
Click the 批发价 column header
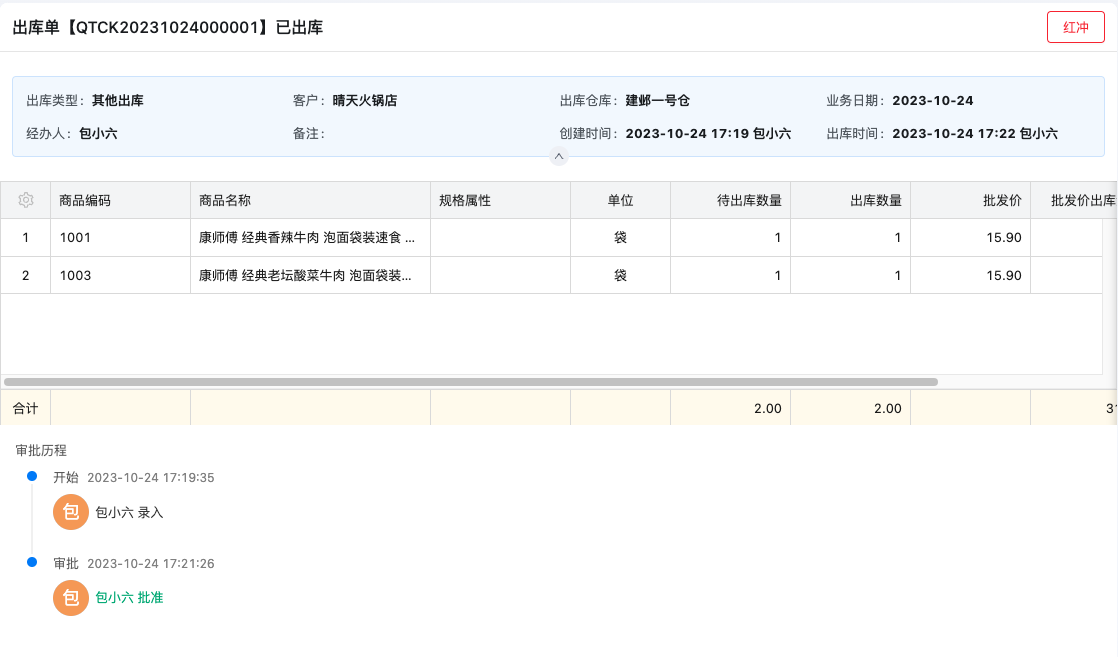[x=1002, y=200]
